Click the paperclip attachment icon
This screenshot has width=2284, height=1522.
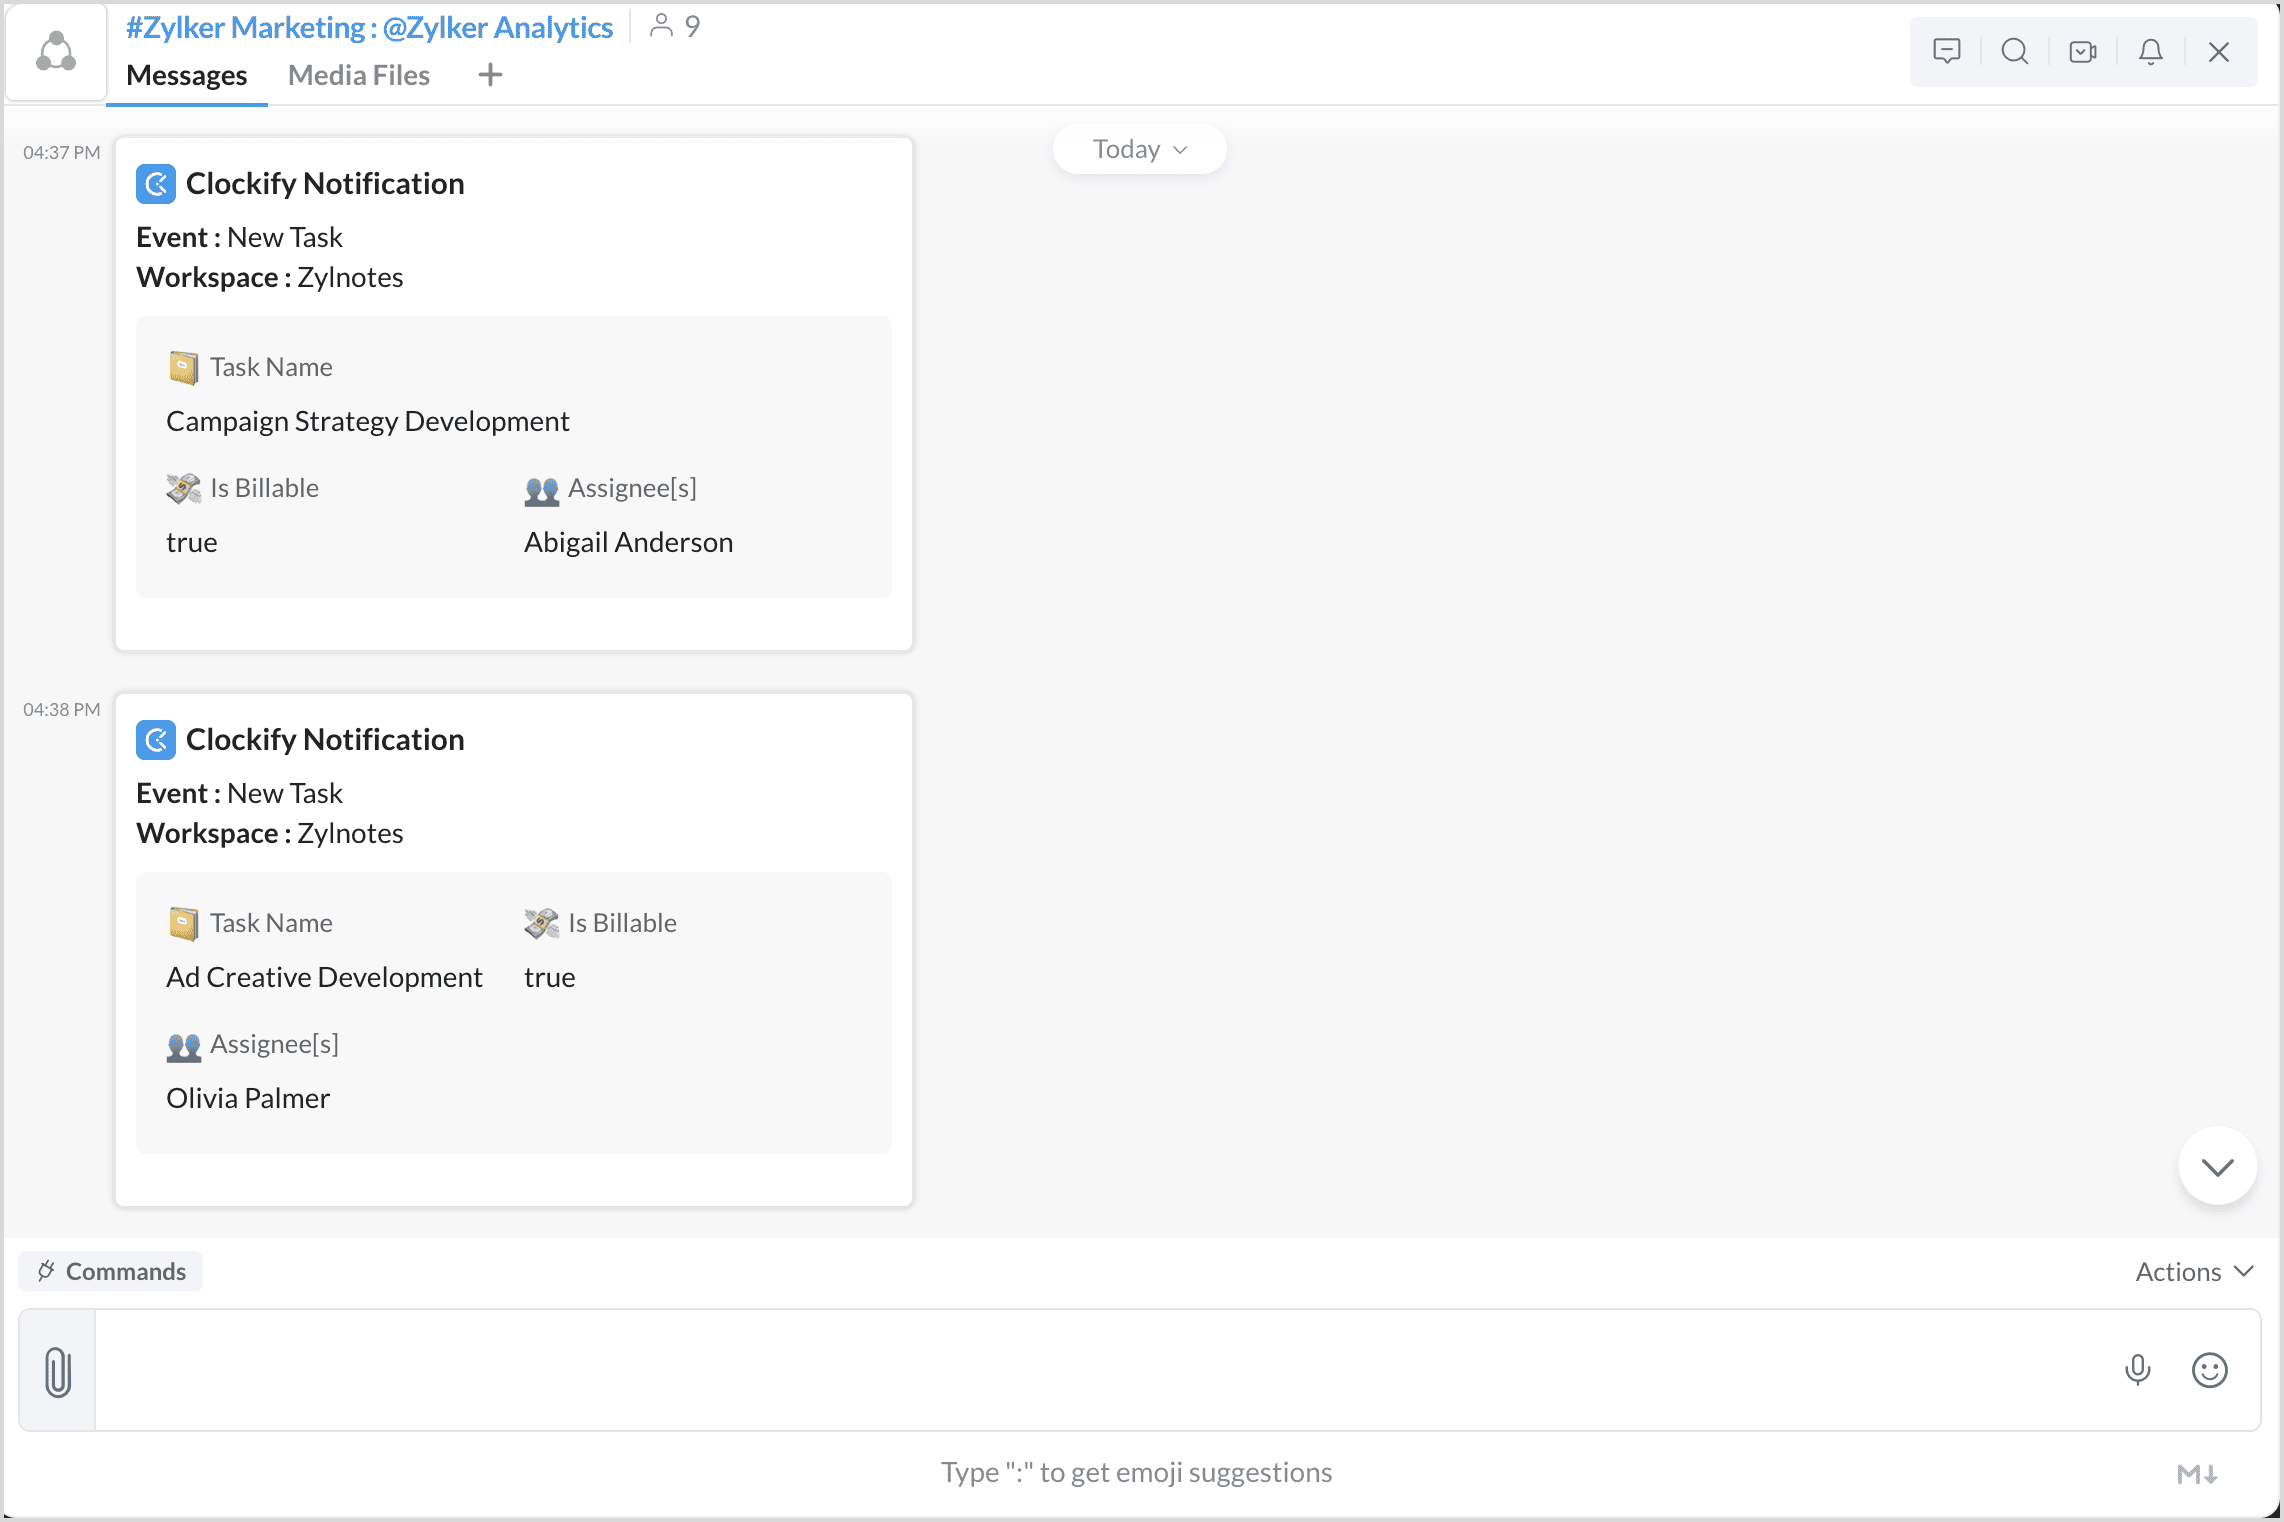(x=58, y=1371)
